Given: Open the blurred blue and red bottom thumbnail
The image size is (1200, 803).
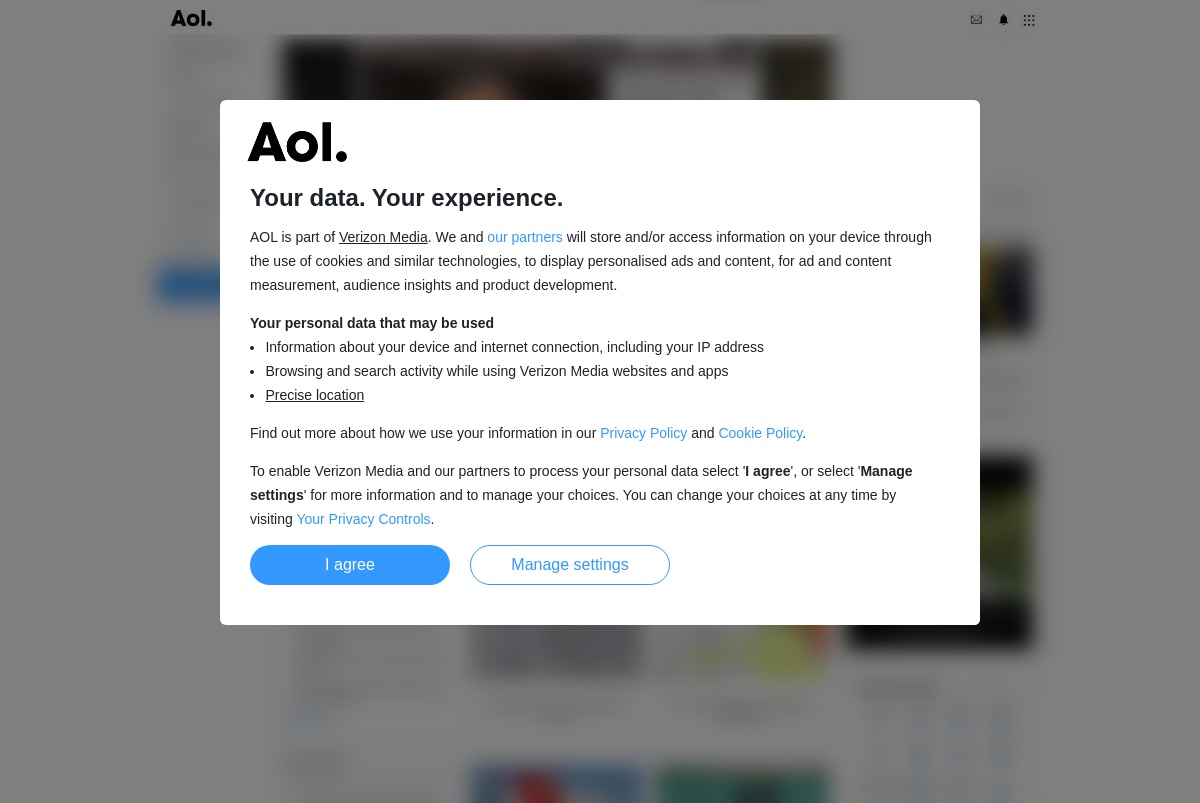Looking at the screenshot, I should coord(556,785).
